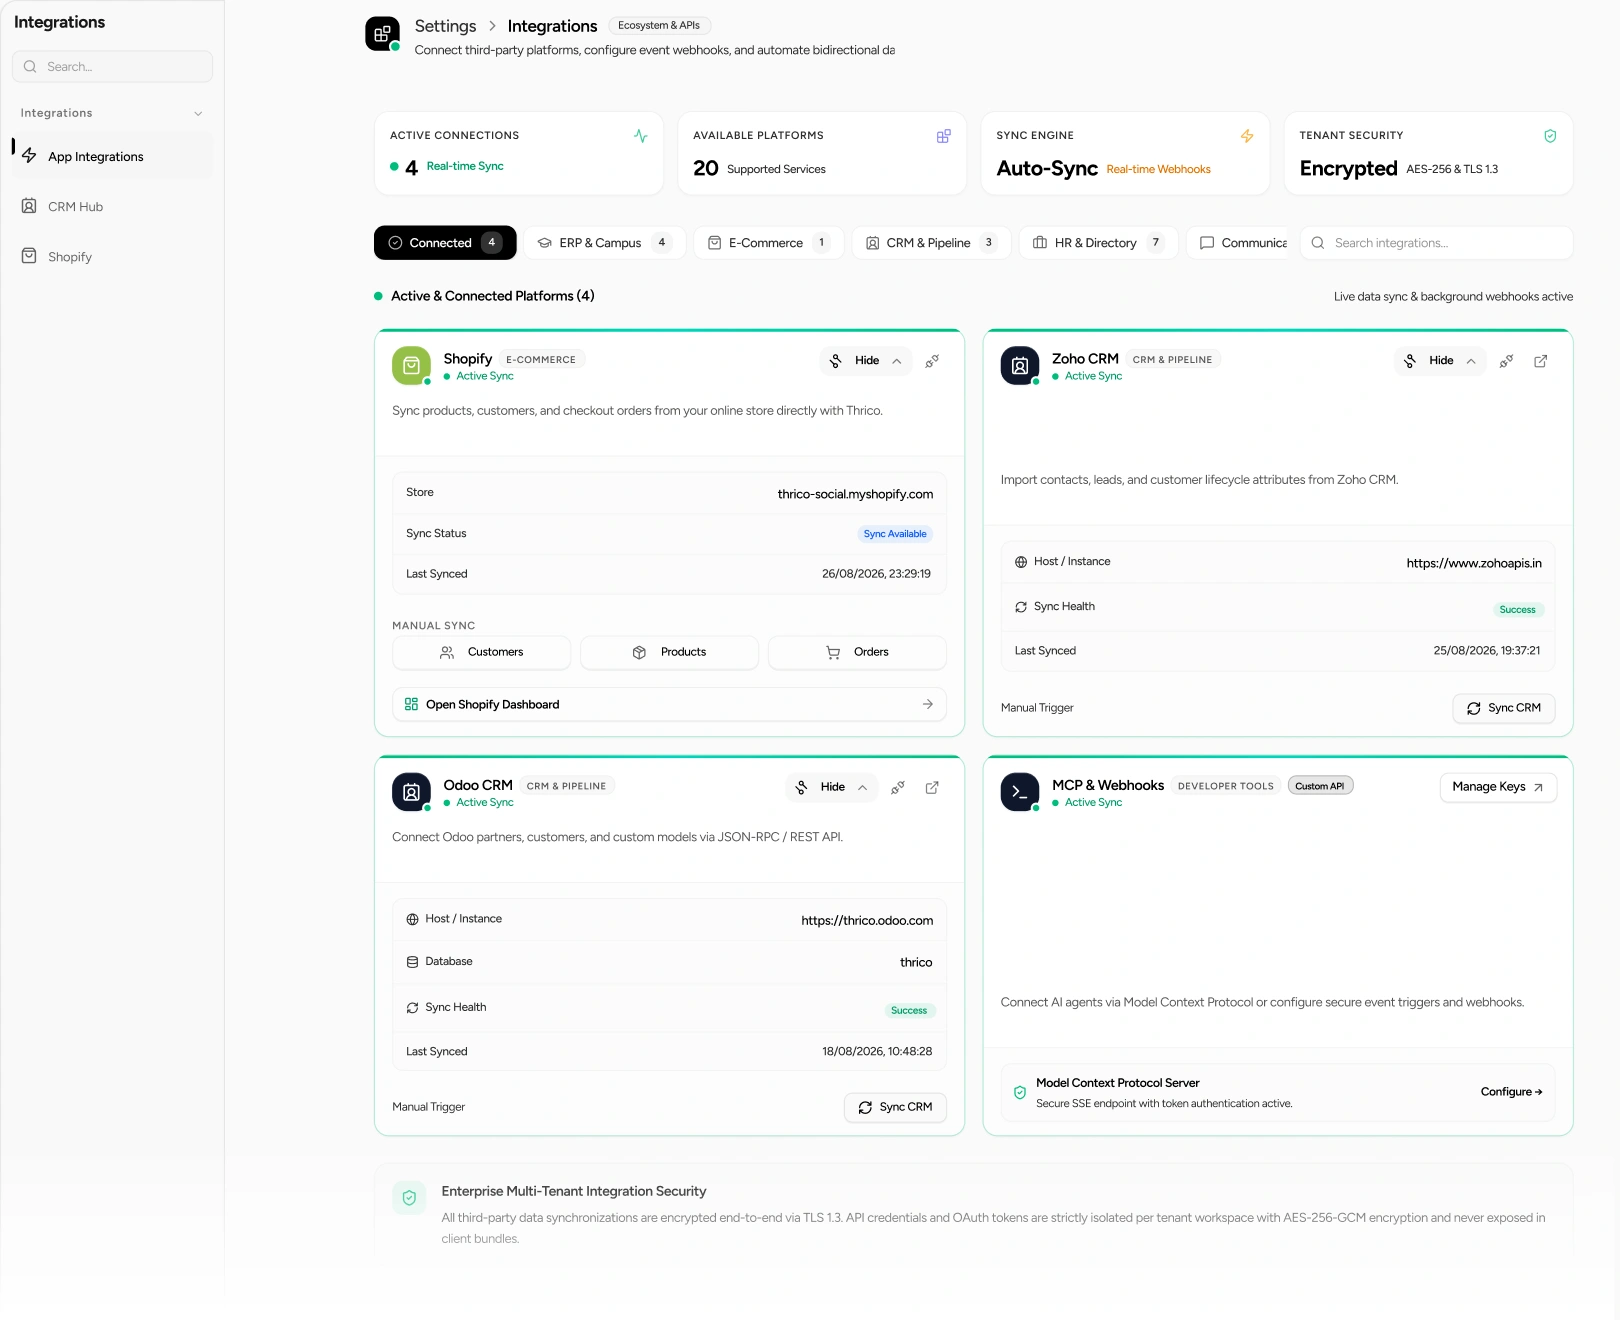Open Odoo CRM via the external link icon
The height and width of the screenshot is (1320, 1620).
[x=932, y=788]
